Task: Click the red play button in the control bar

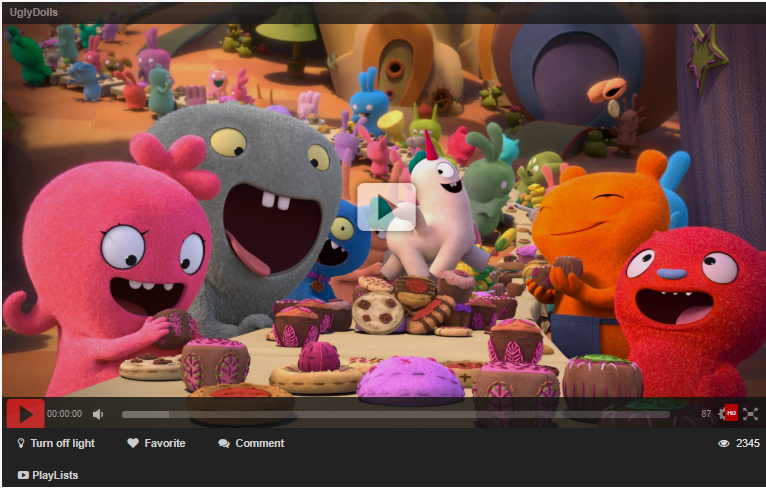Action: click(x=25, y=414)
